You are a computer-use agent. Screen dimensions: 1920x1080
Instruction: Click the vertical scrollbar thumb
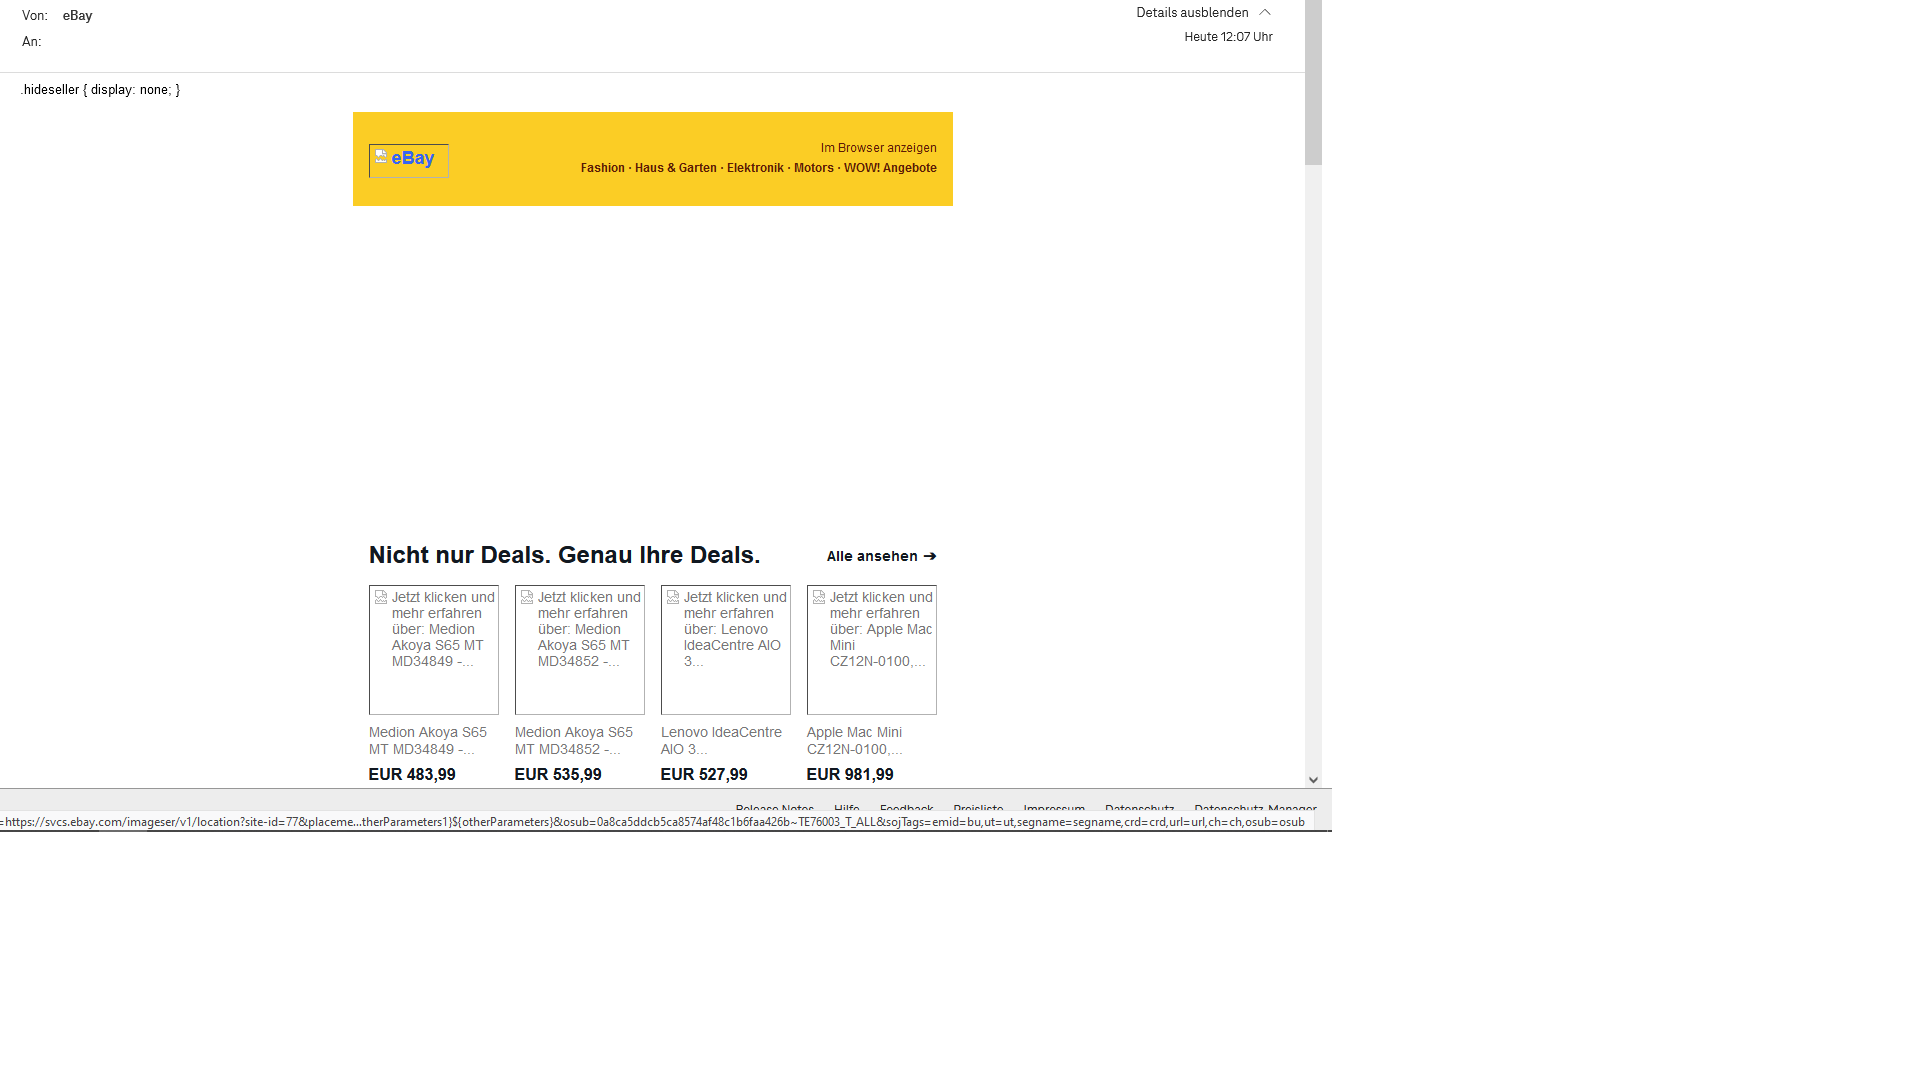tap(1313, 82)
